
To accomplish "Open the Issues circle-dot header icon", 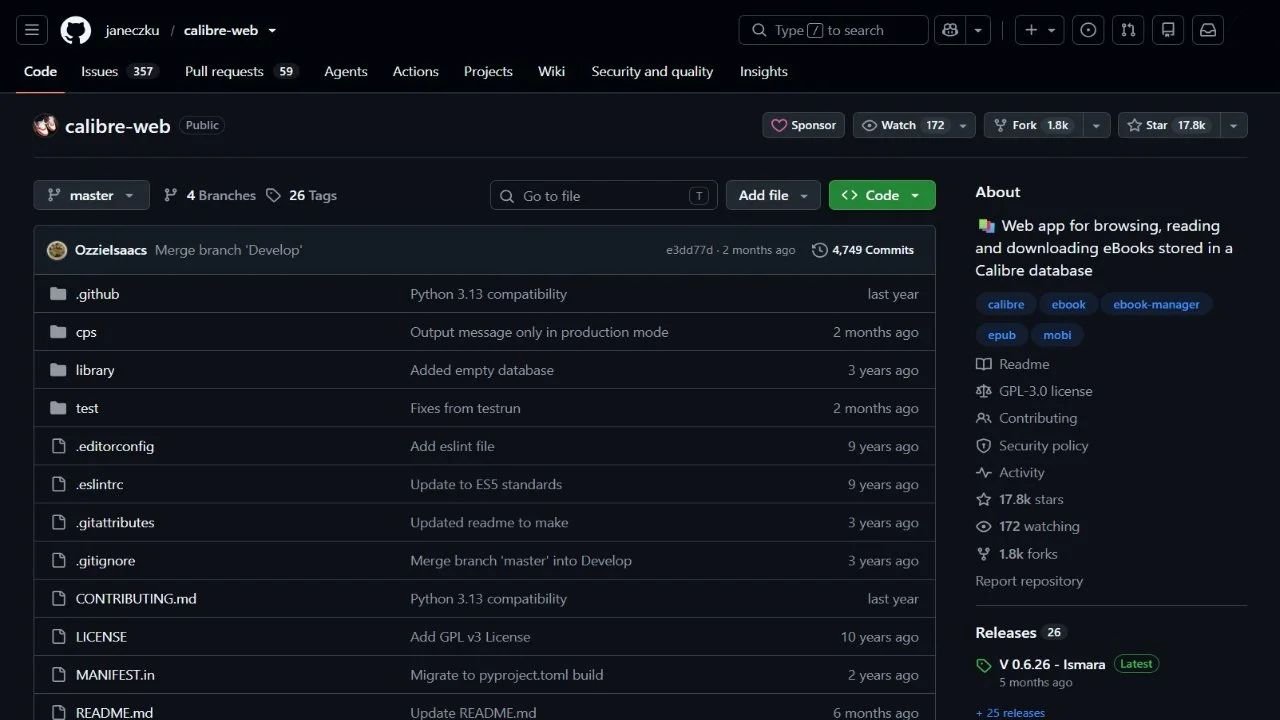I will pos(1088,30).
